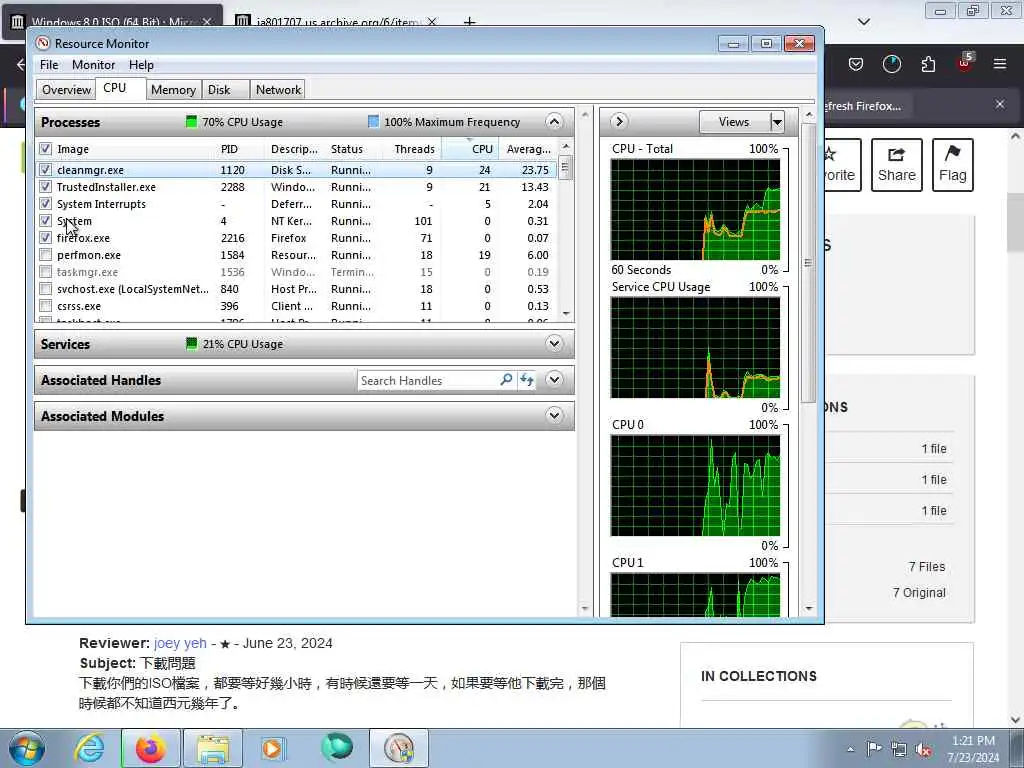The width and height of the screenshot is (1024, 768).
Task: Toggle the select-all Image header checkbox
Action: pos(45,149)
